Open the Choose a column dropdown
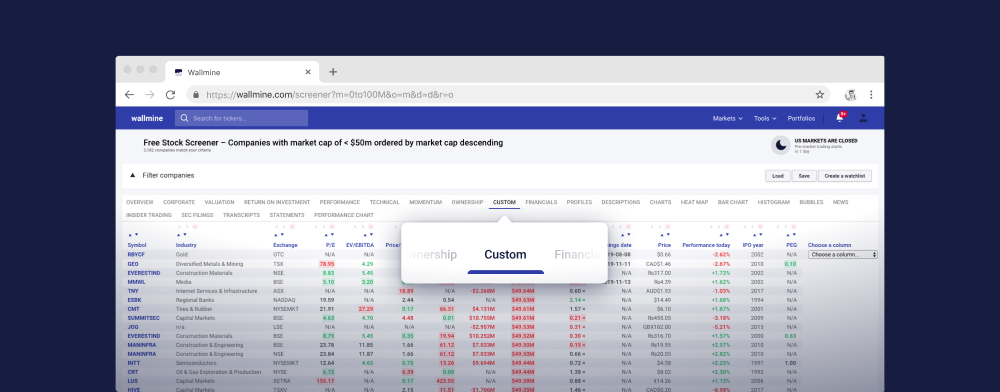1000x392 pixels. [842, 254]
